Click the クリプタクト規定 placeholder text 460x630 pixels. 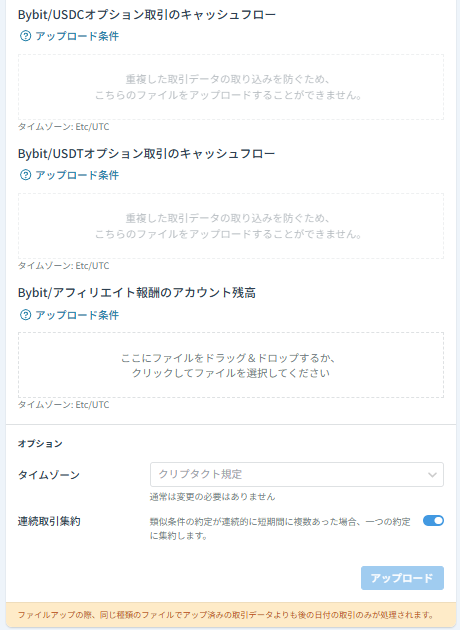pos(200,474)
